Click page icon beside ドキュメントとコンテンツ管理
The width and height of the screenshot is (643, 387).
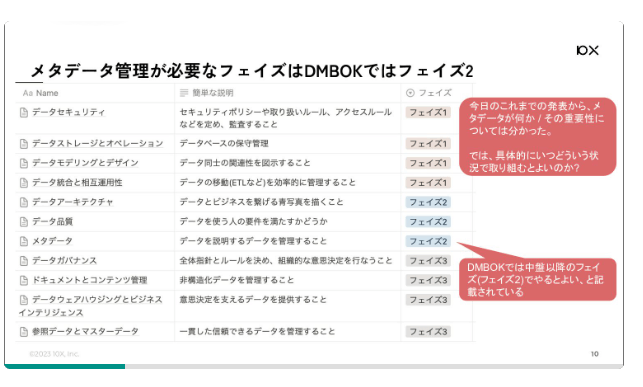pos(24,280)
